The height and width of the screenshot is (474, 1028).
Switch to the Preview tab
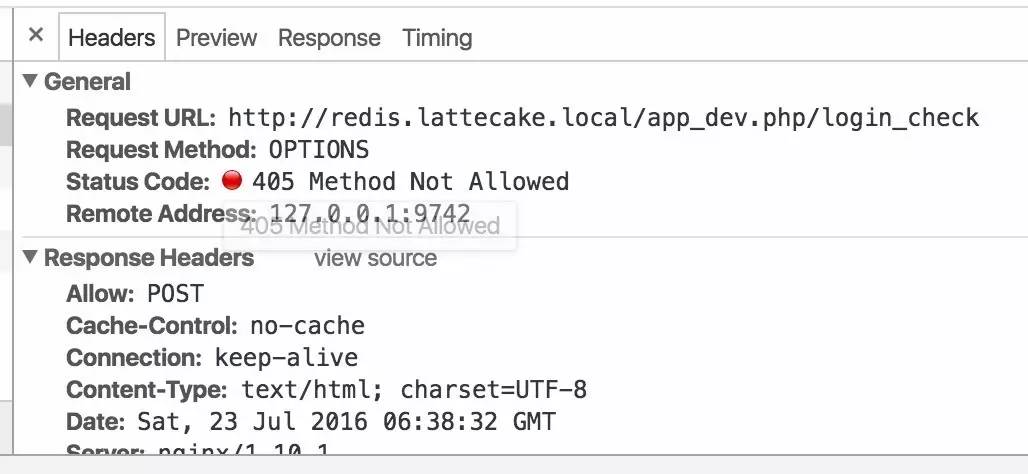[216, 38]
